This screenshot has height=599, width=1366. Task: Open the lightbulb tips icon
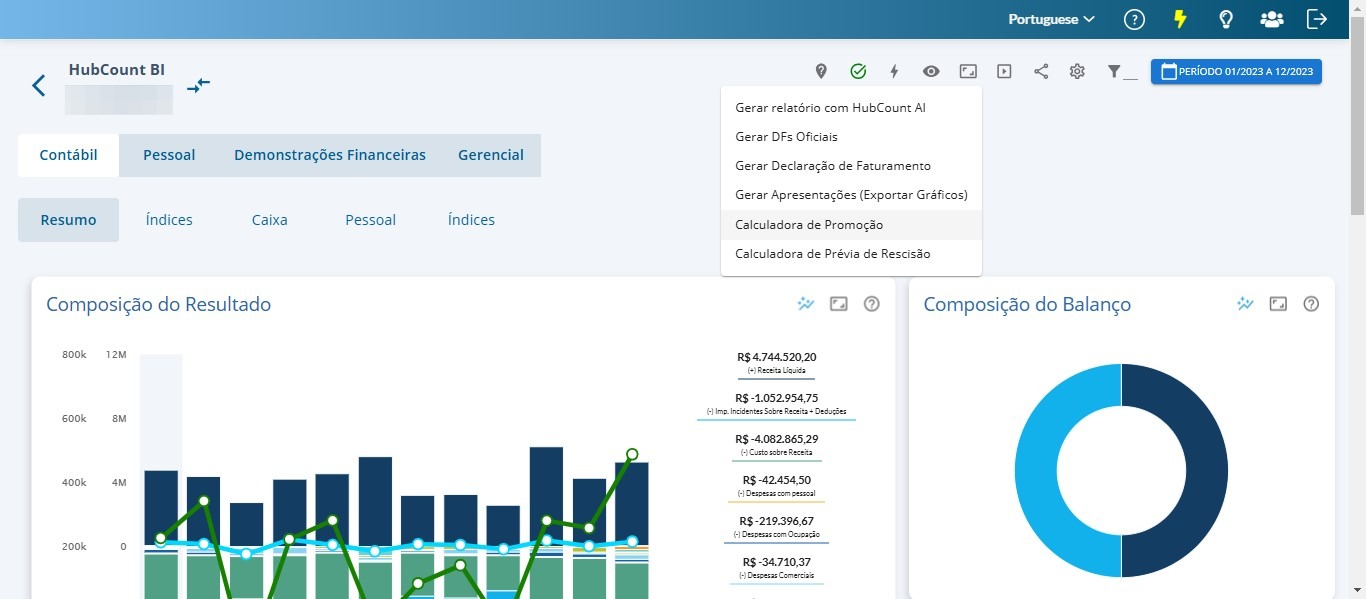click(1225, 19)
